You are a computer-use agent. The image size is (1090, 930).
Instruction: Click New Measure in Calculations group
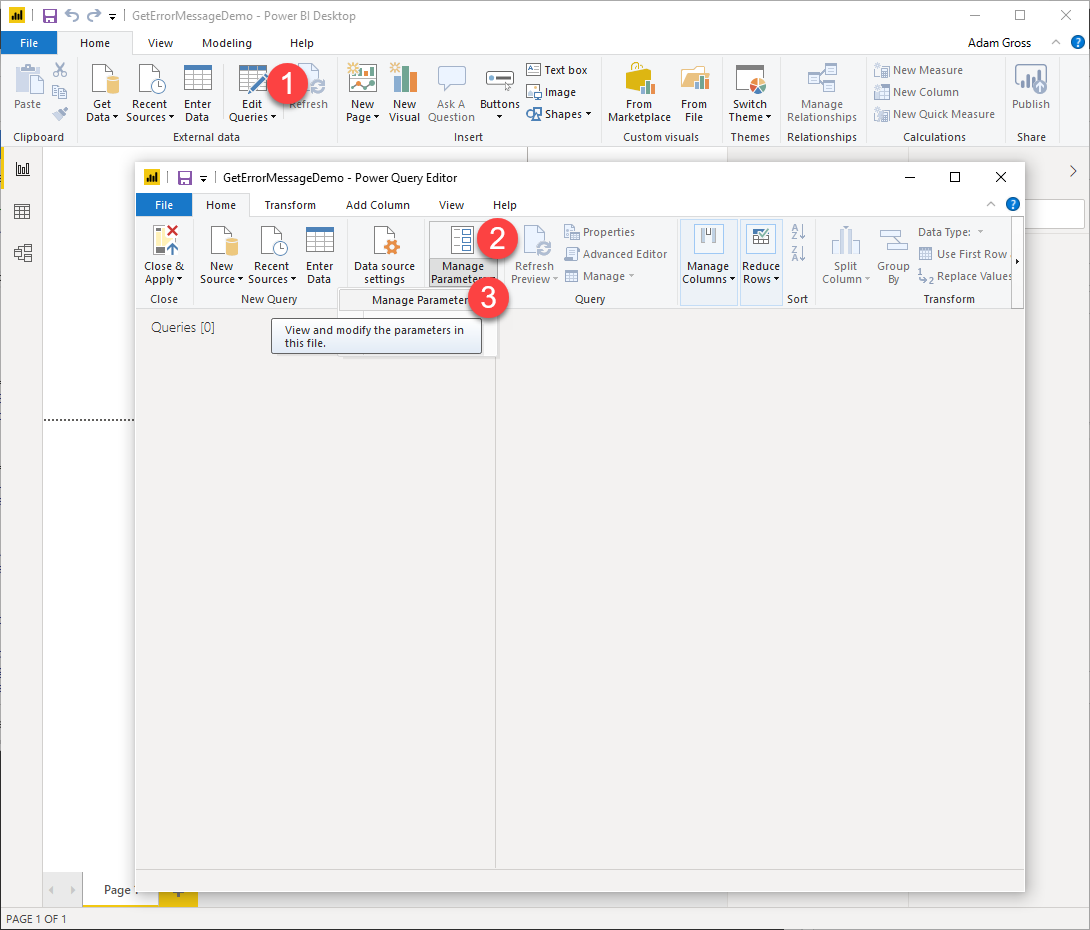coord(918,70)
